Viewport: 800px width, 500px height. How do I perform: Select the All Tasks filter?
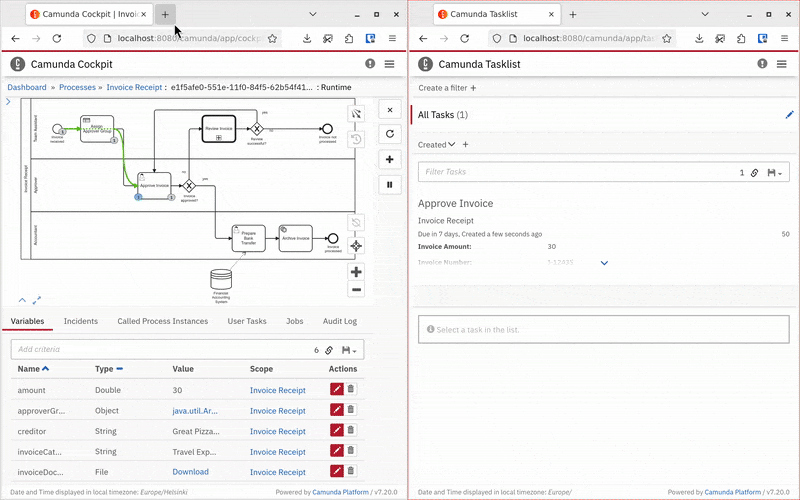click(x=442, y=115)
